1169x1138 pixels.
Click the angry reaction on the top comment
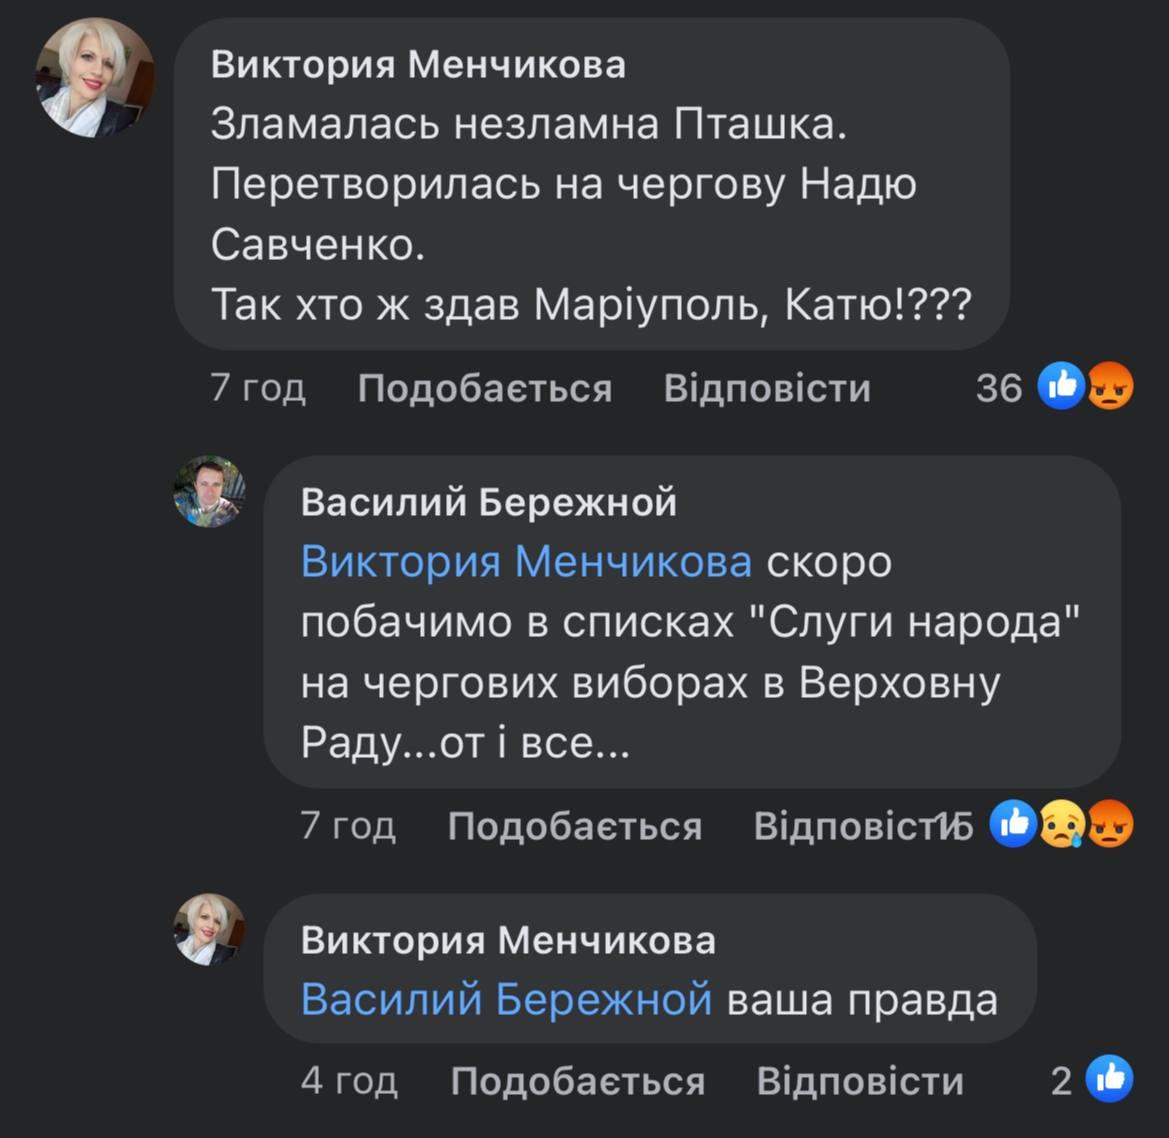(1109, 386)
